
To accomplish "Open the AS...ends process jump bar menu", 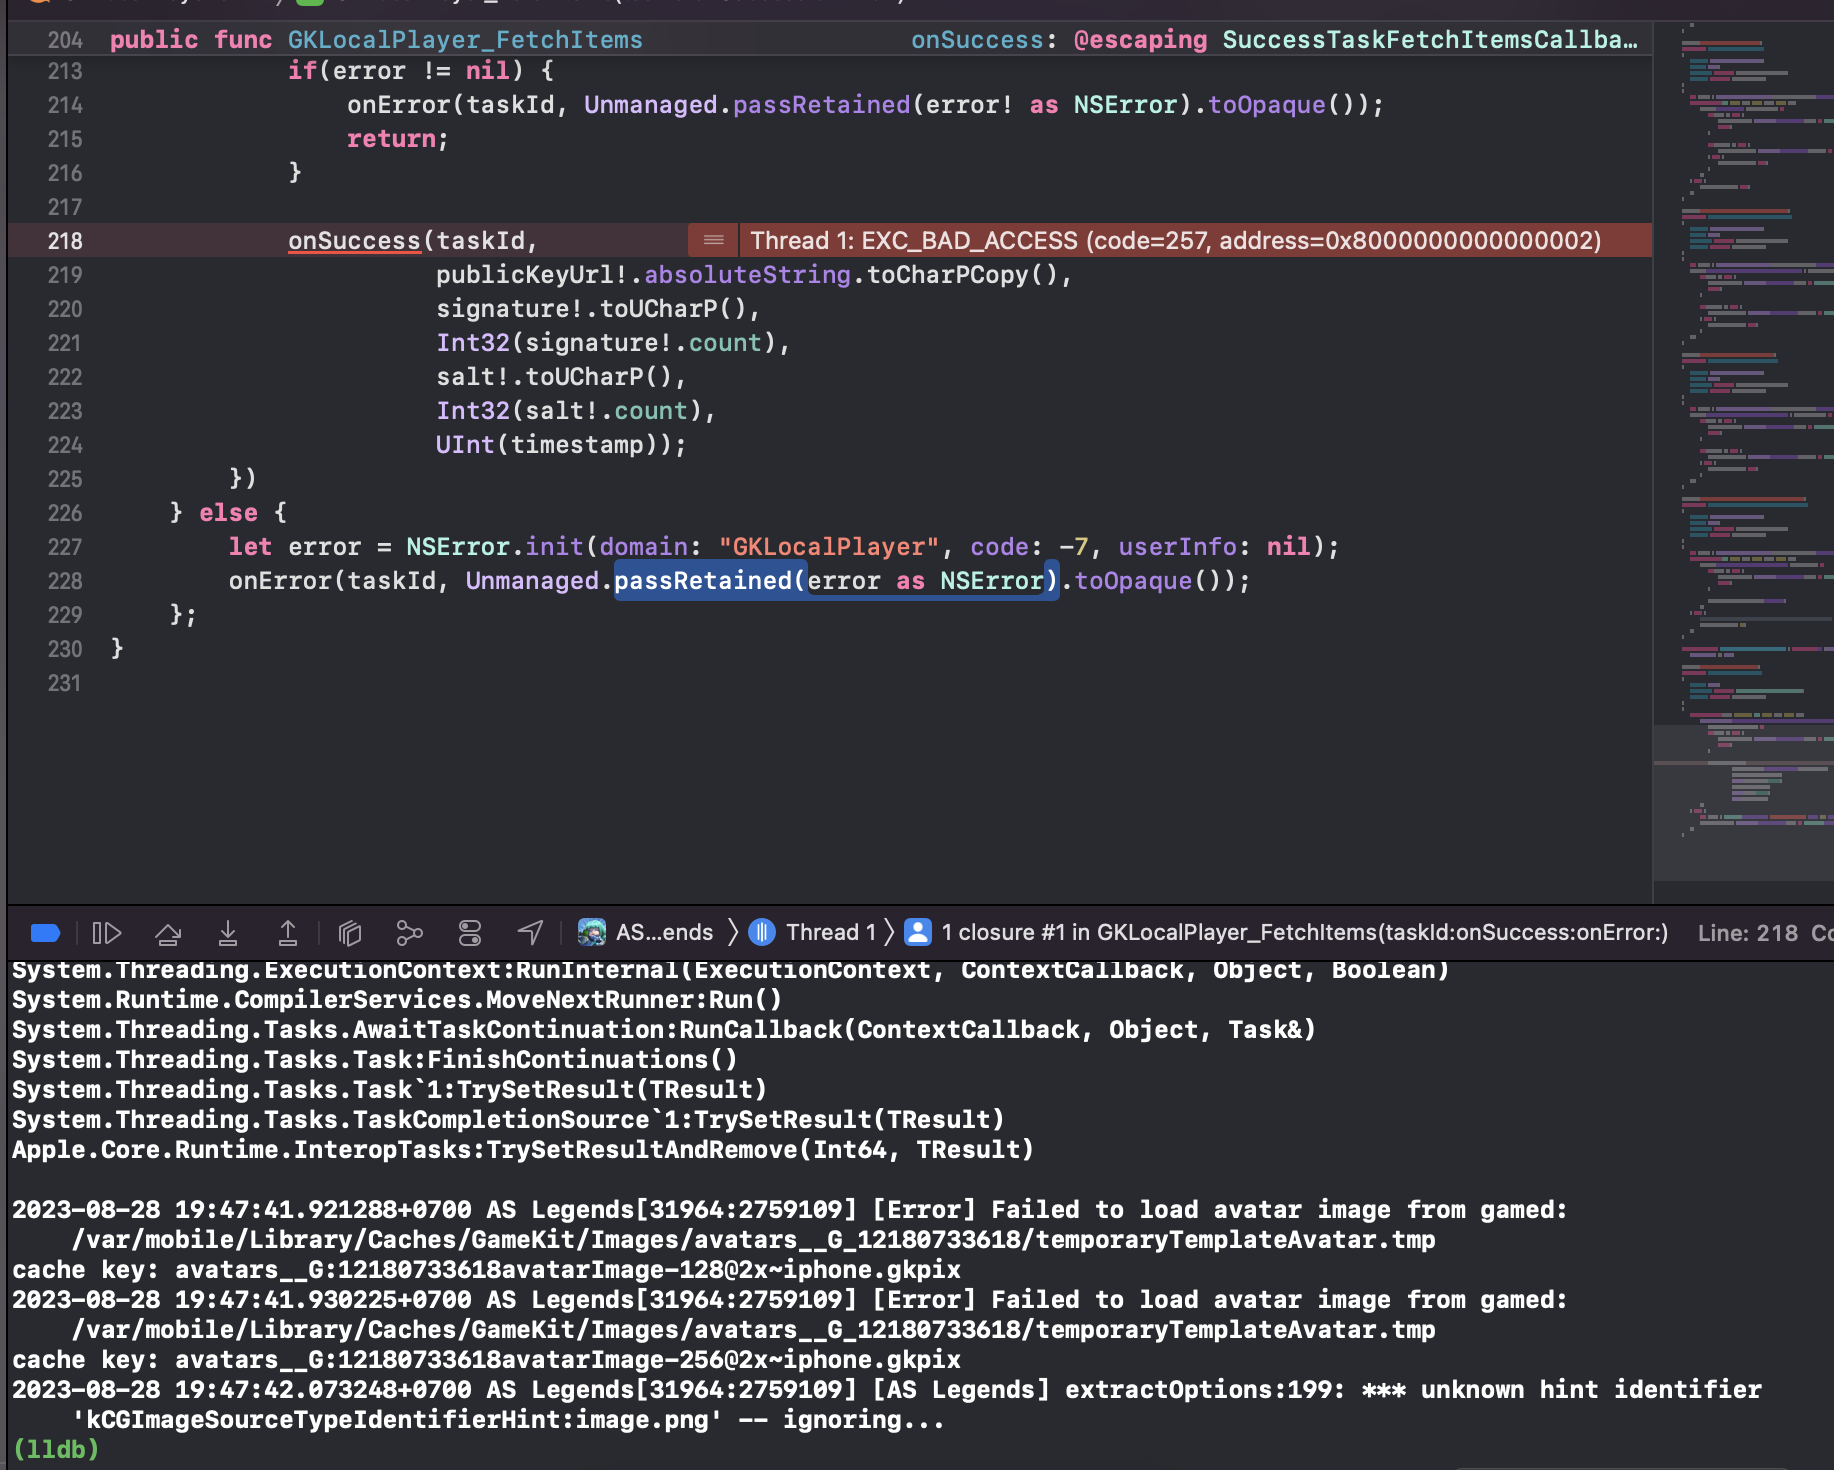I will [x=664, y=933].
